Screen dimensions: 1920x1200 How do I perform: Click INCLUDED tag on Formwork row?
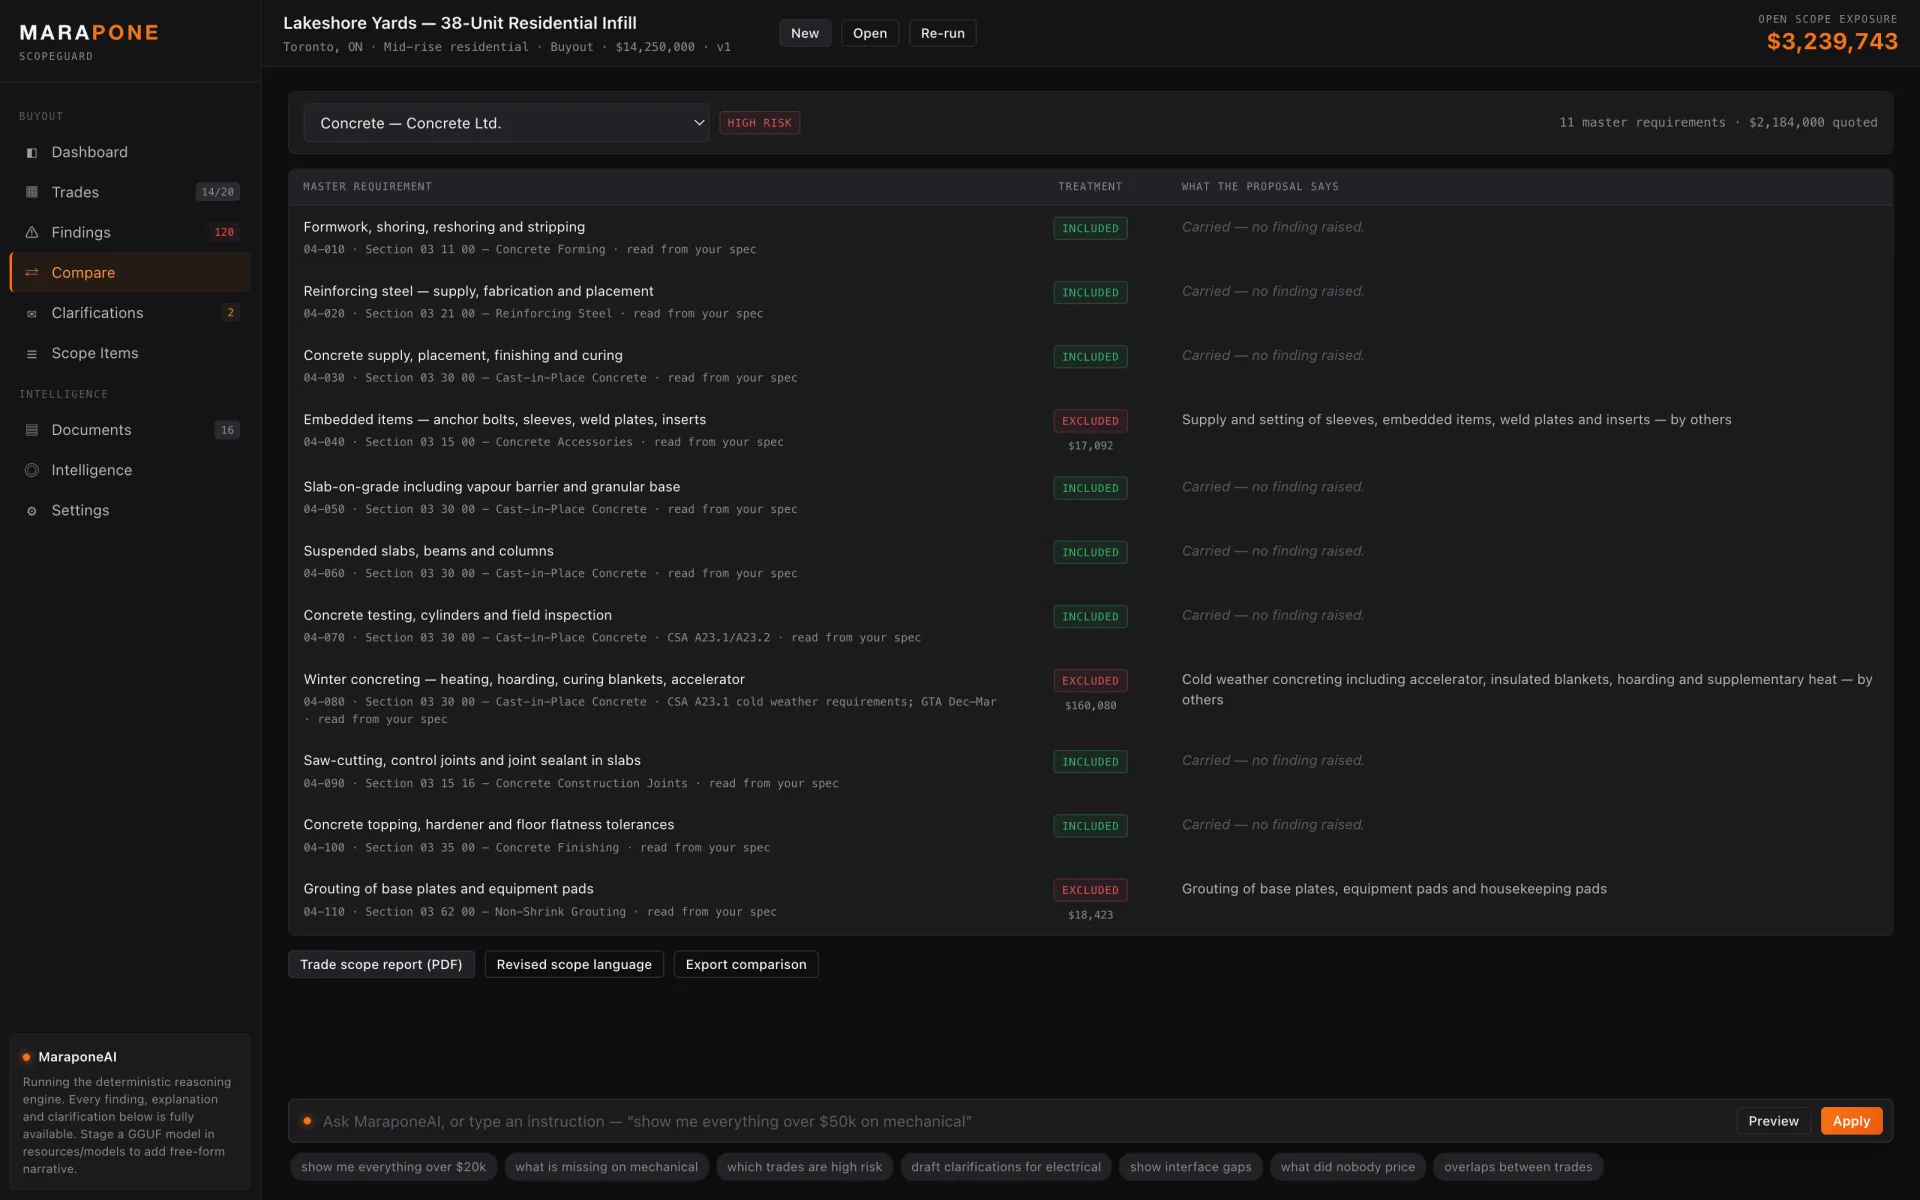pos(1090,229)
